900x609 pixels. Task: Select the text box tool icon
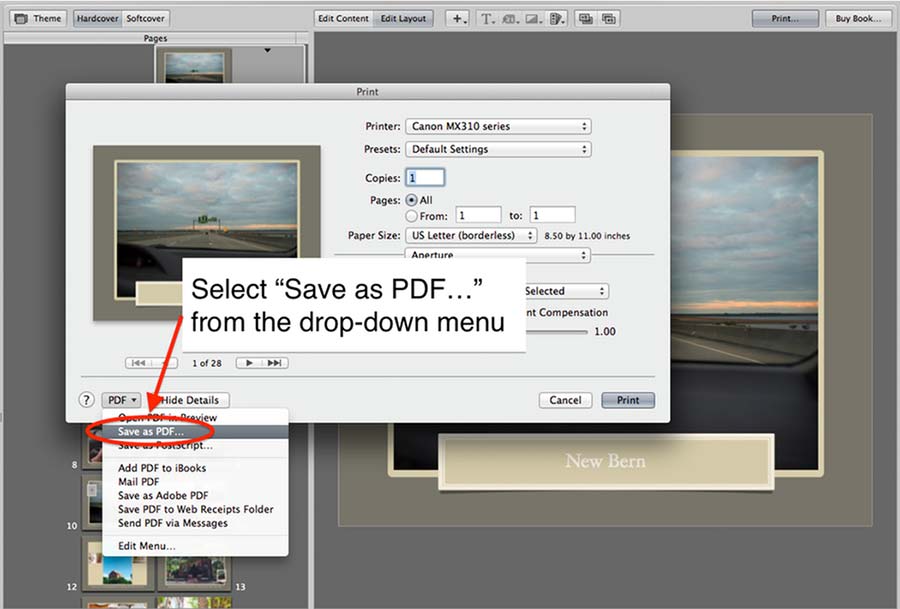487,18
